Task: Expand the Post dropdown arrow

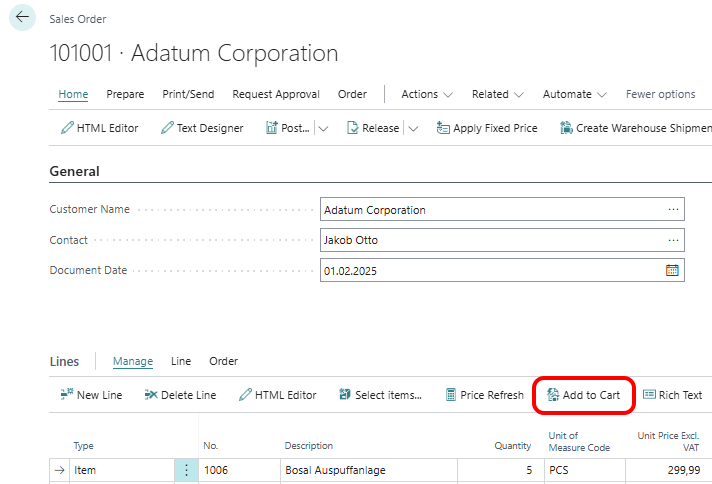Action: coord(323,128)
